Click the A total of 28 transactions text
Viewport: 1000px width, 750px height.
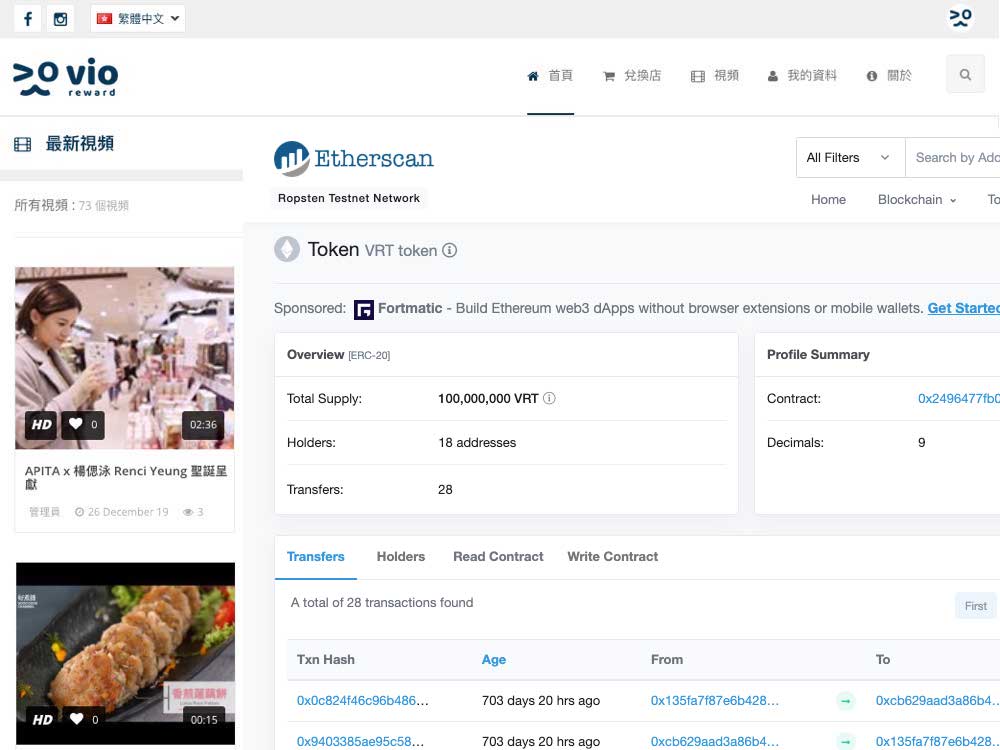pos(382,603)
